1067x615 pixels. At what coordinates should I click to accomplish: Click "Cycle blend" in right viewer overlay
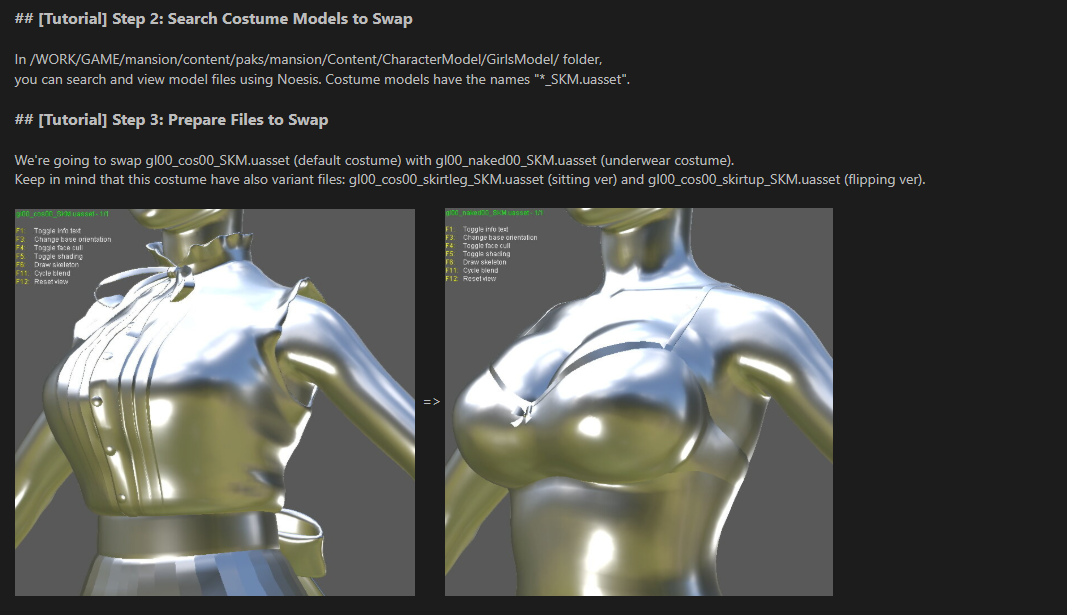[x=480, y=270]
